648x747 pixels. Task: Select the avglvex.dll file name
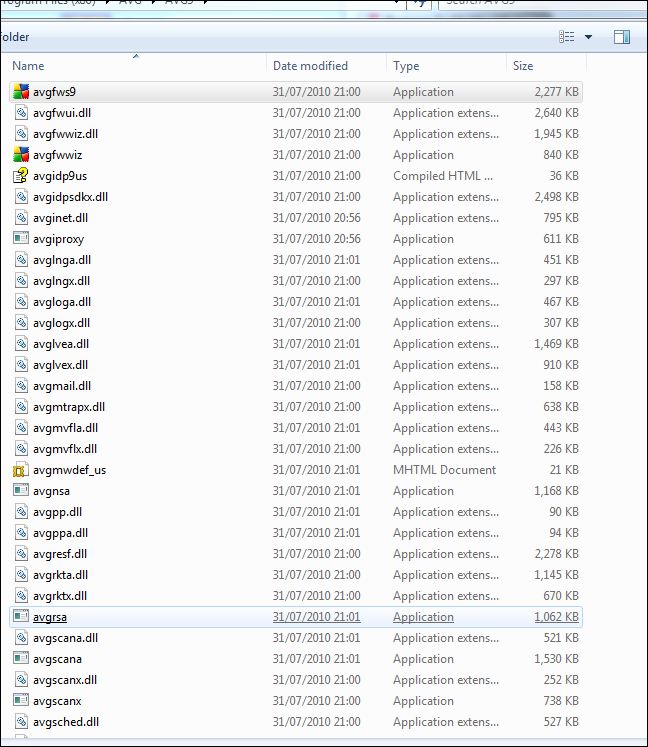[61, 365]
